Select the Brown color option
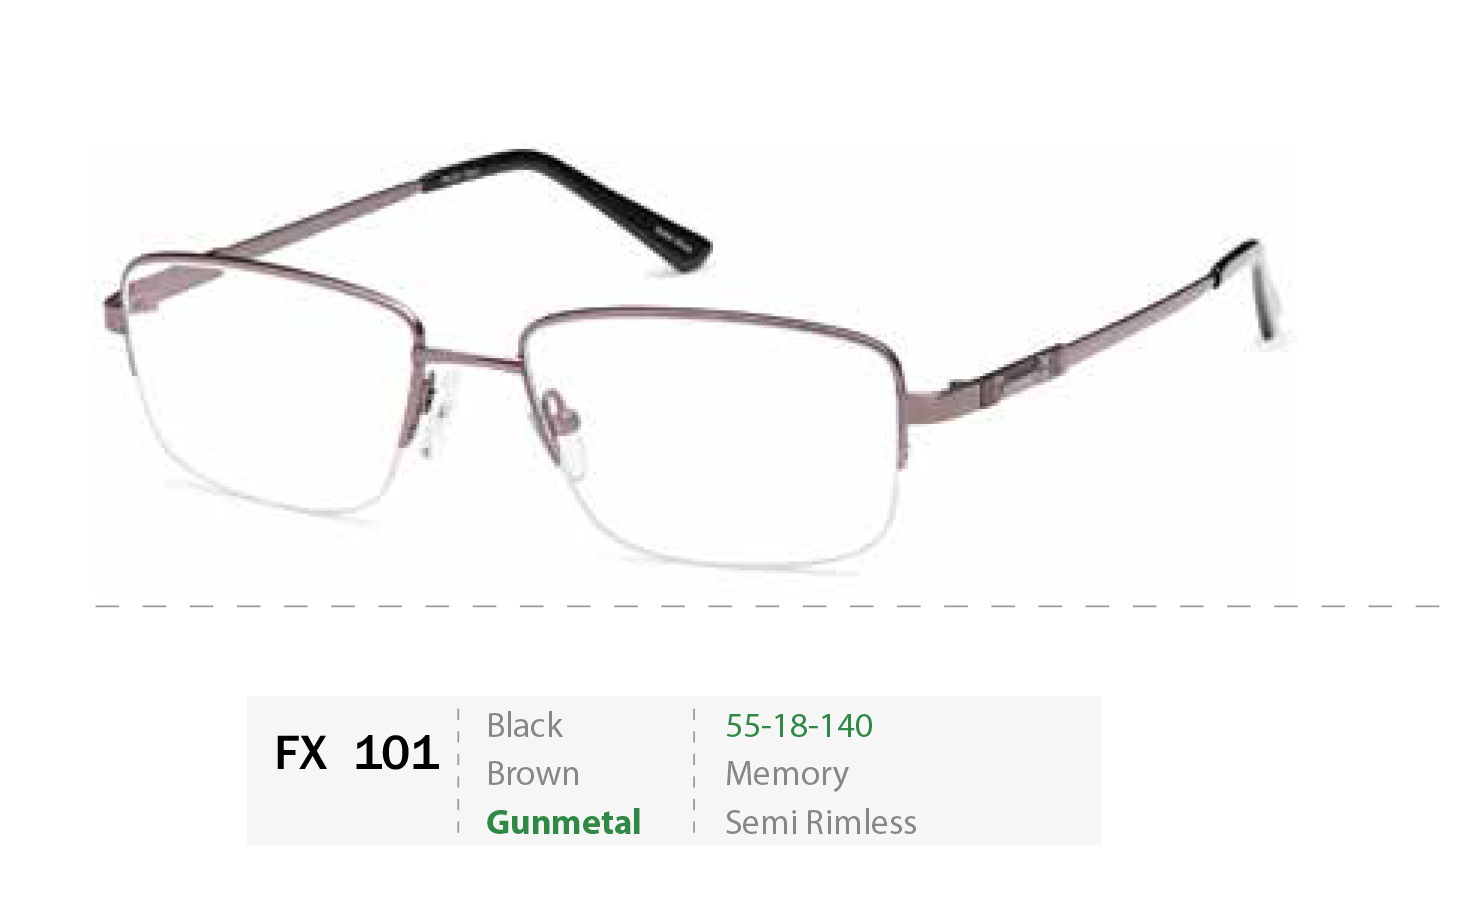Screen dimensions: 1458x923 pyautogui.click(x=533, y=773)
